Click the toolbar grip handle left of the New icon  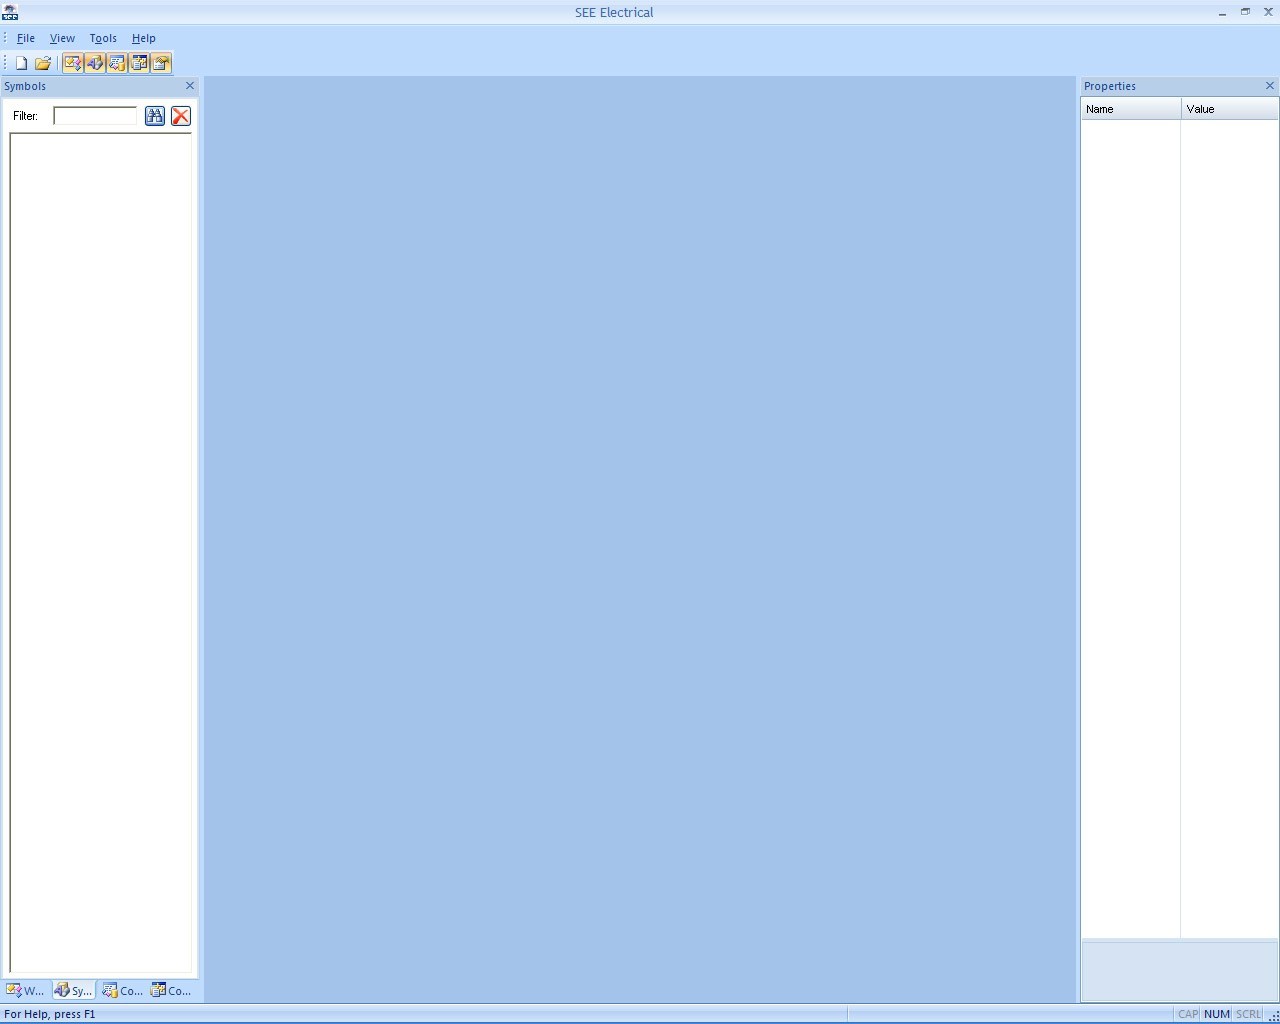coord(6,63)
